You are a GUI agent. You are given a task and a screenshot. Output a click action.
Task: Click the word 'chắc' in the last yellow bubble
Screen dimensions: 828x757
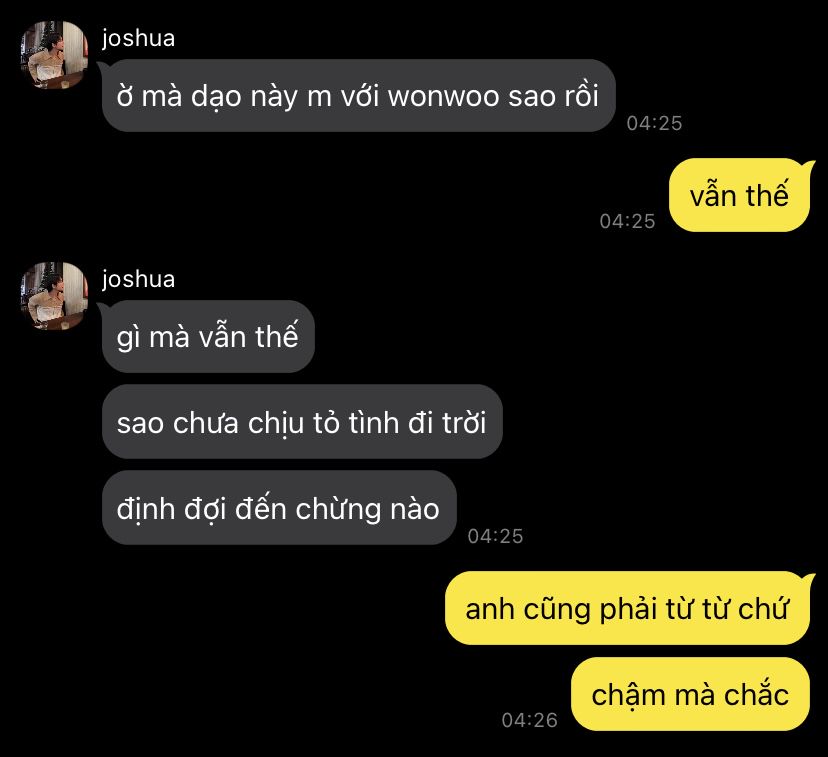tap(757, 694)
